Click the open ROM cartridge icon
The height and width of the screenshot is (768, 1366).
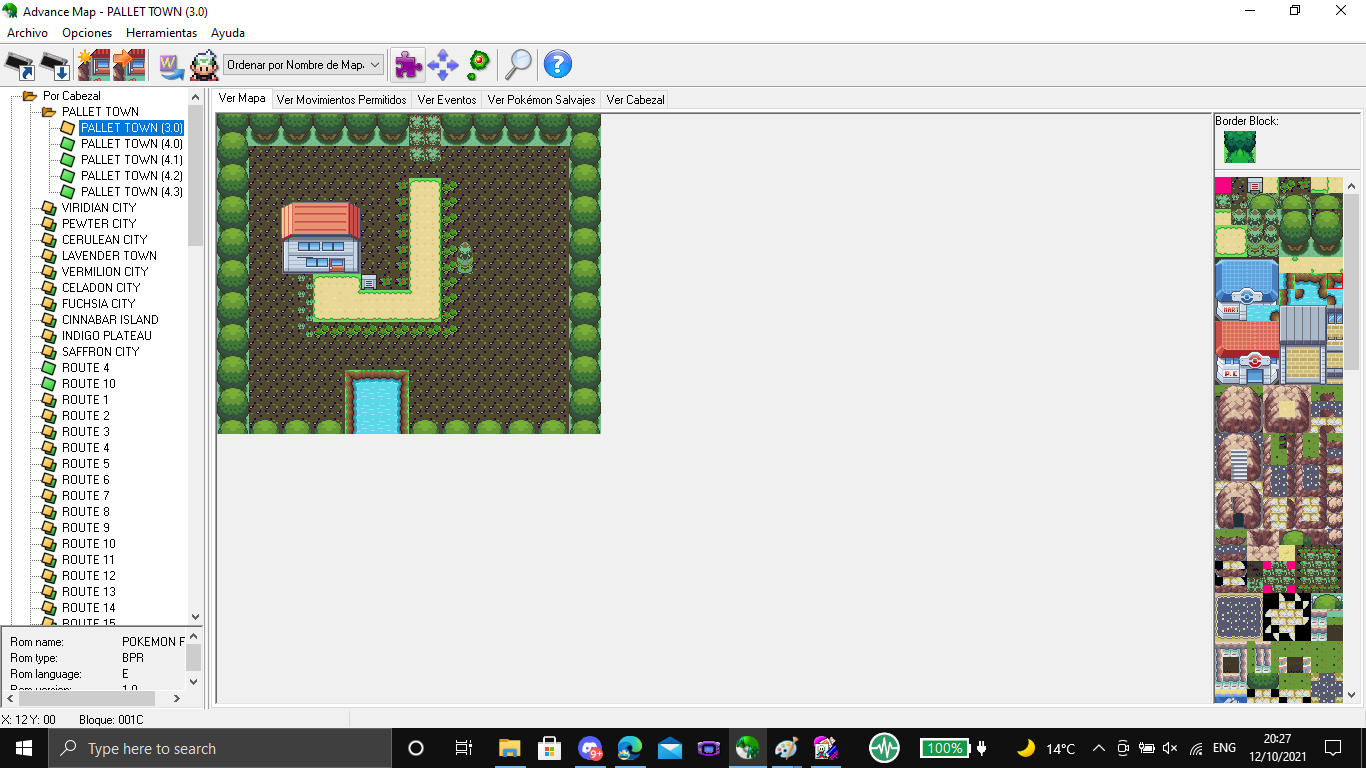20,65
